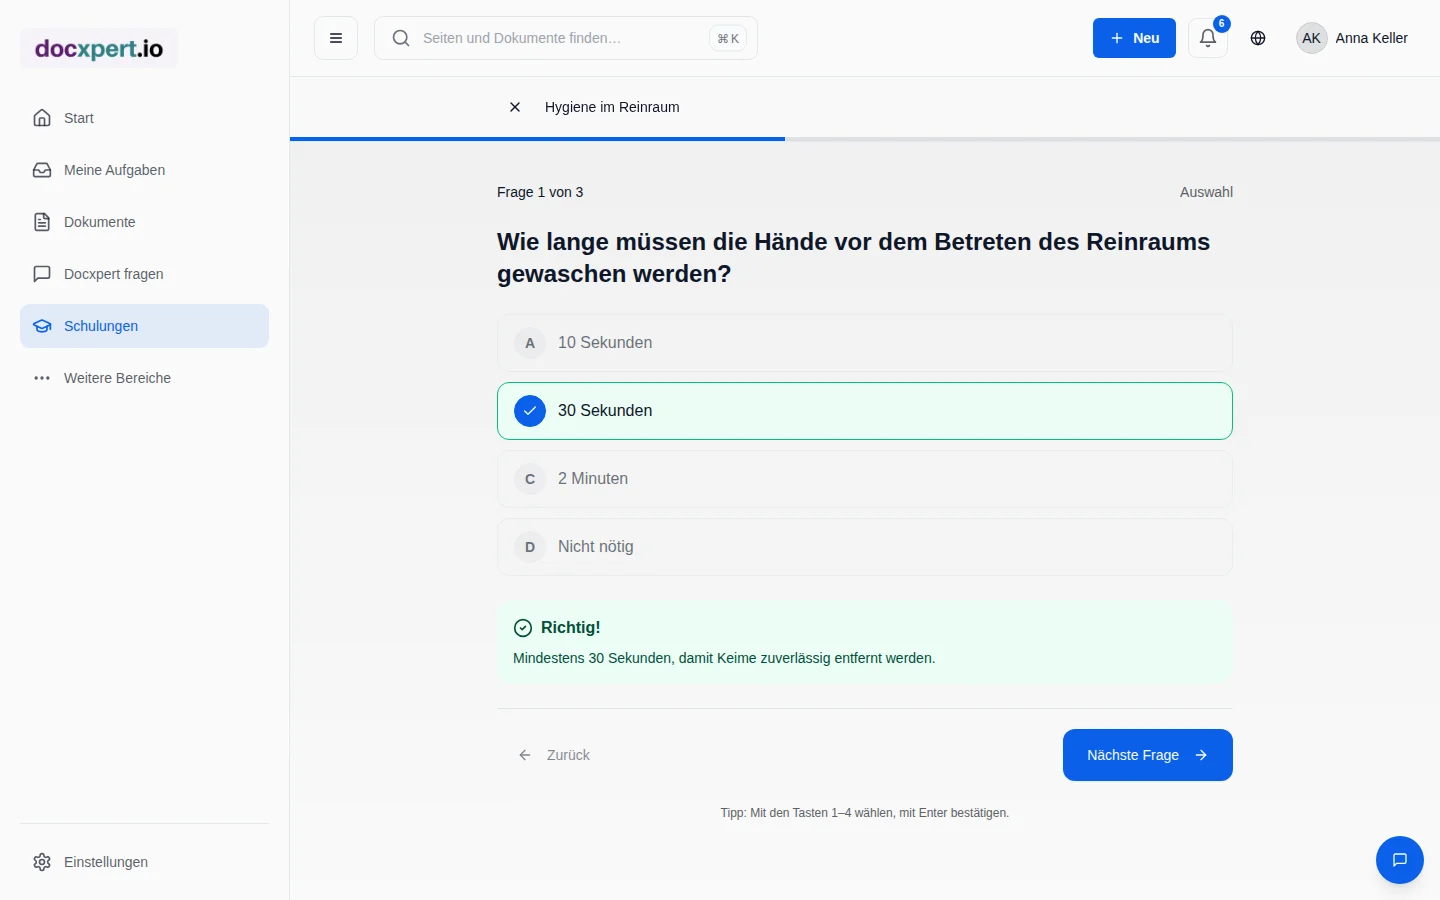Click the blue checkmark on 30 Sekunden

(x=530, y=411)
